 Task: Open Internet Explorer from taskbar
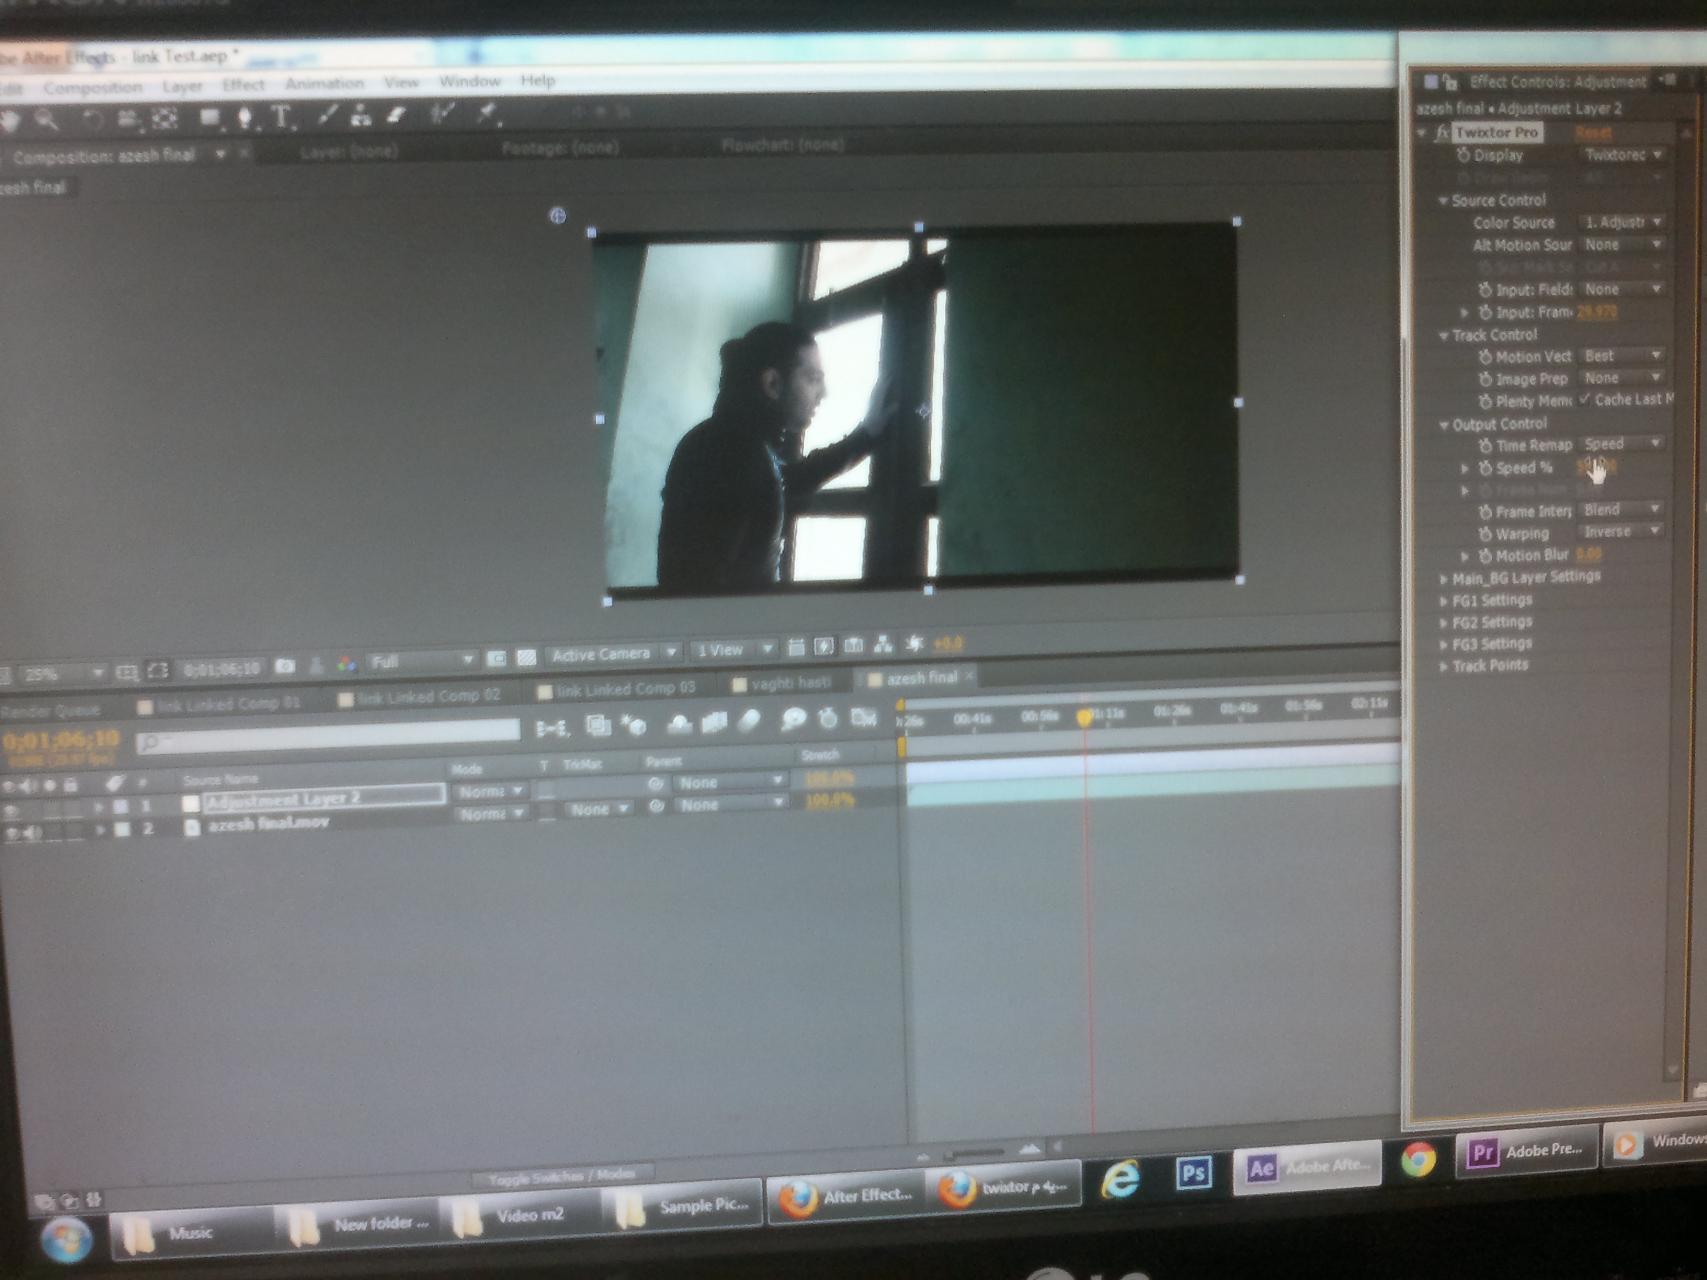coord(1119,1178)
